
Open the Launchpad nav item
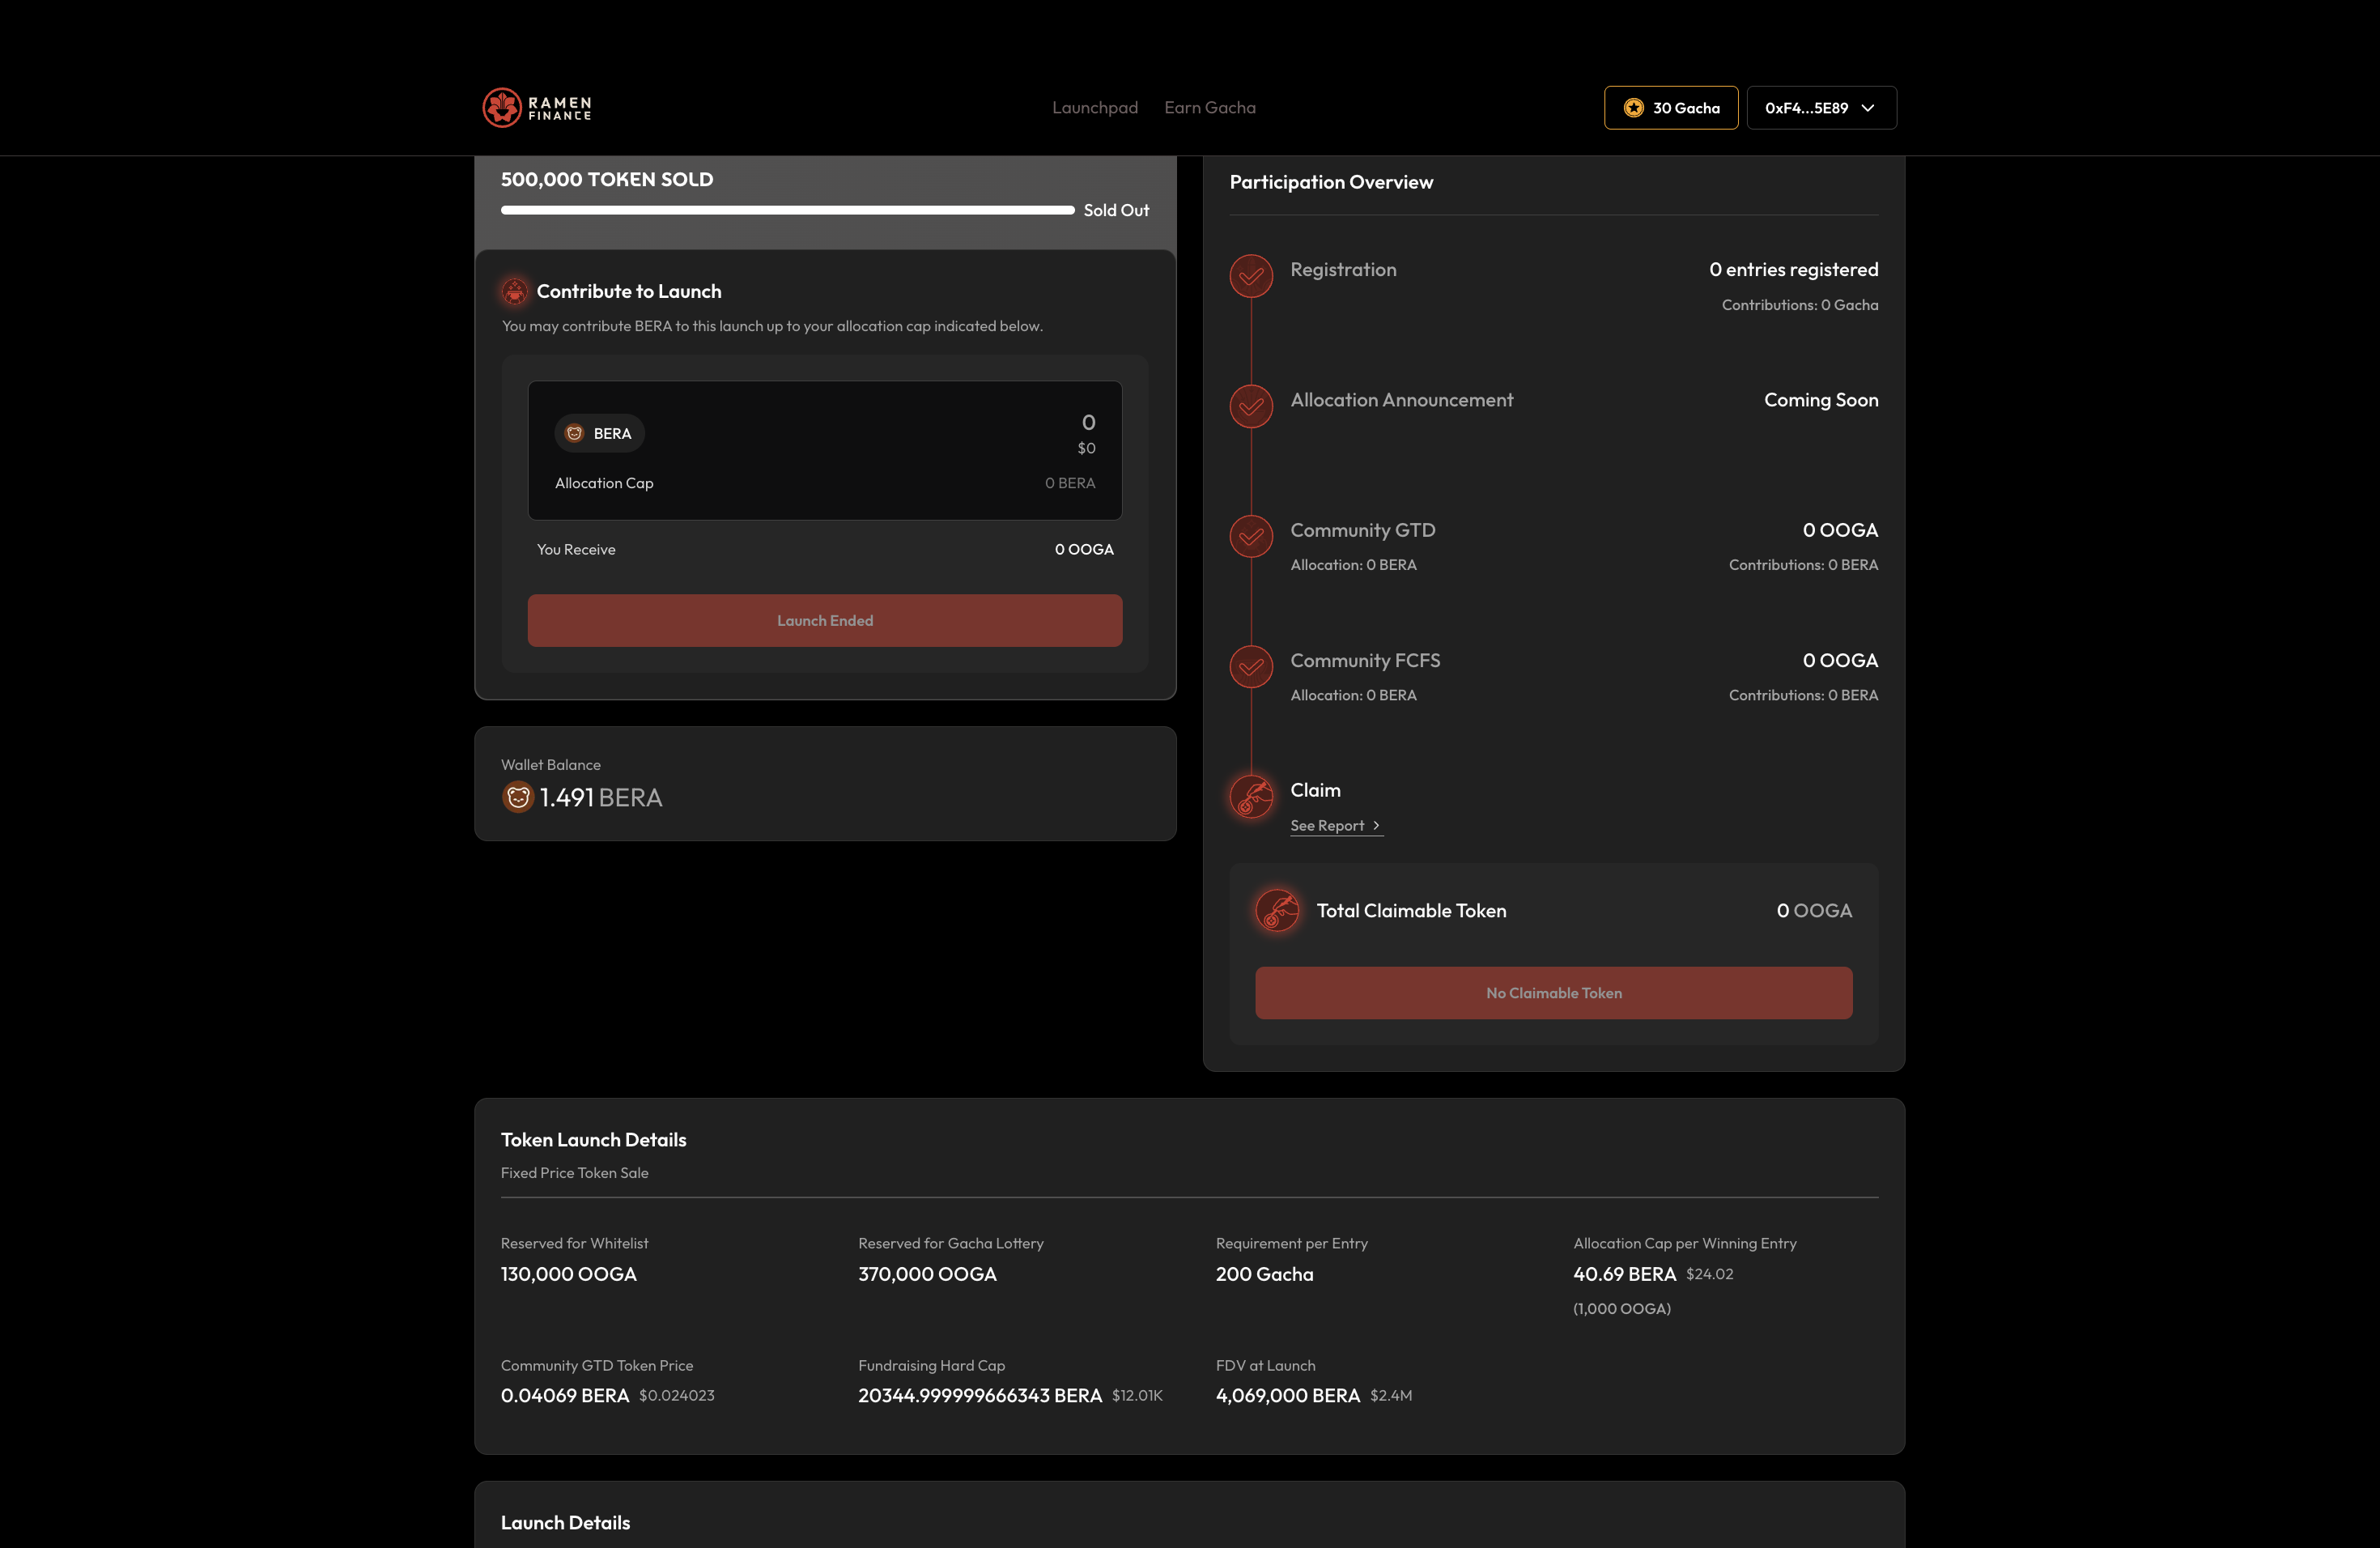point(1094,108)
